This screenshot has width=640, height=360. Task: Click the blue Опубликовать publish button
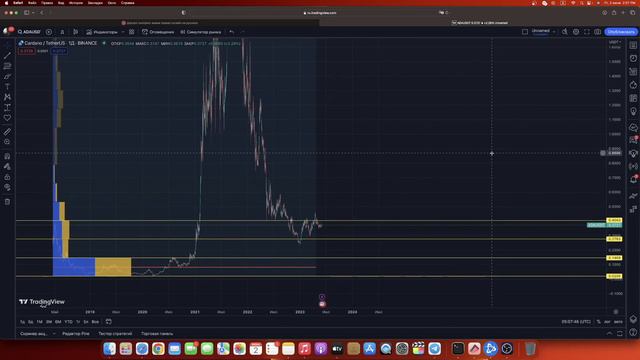click(x=621, y=31)
